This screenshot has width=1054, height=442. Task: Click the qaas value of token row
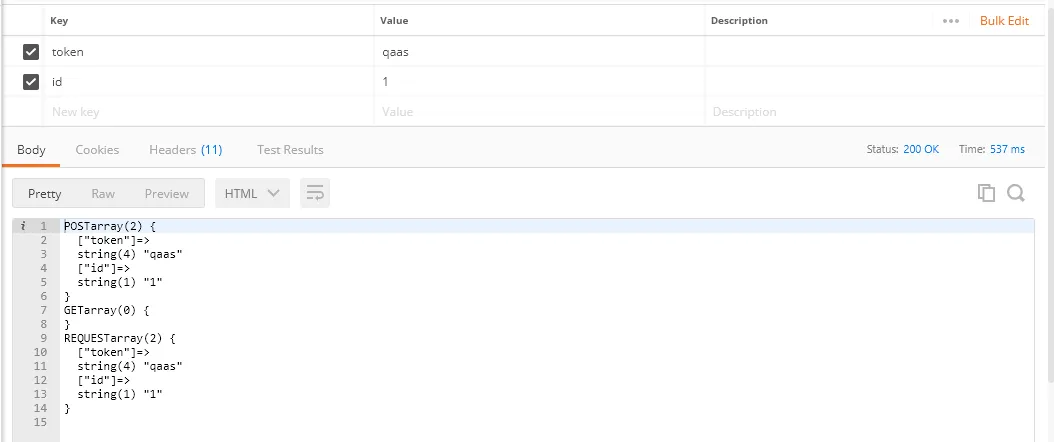(x=395, y=52)
